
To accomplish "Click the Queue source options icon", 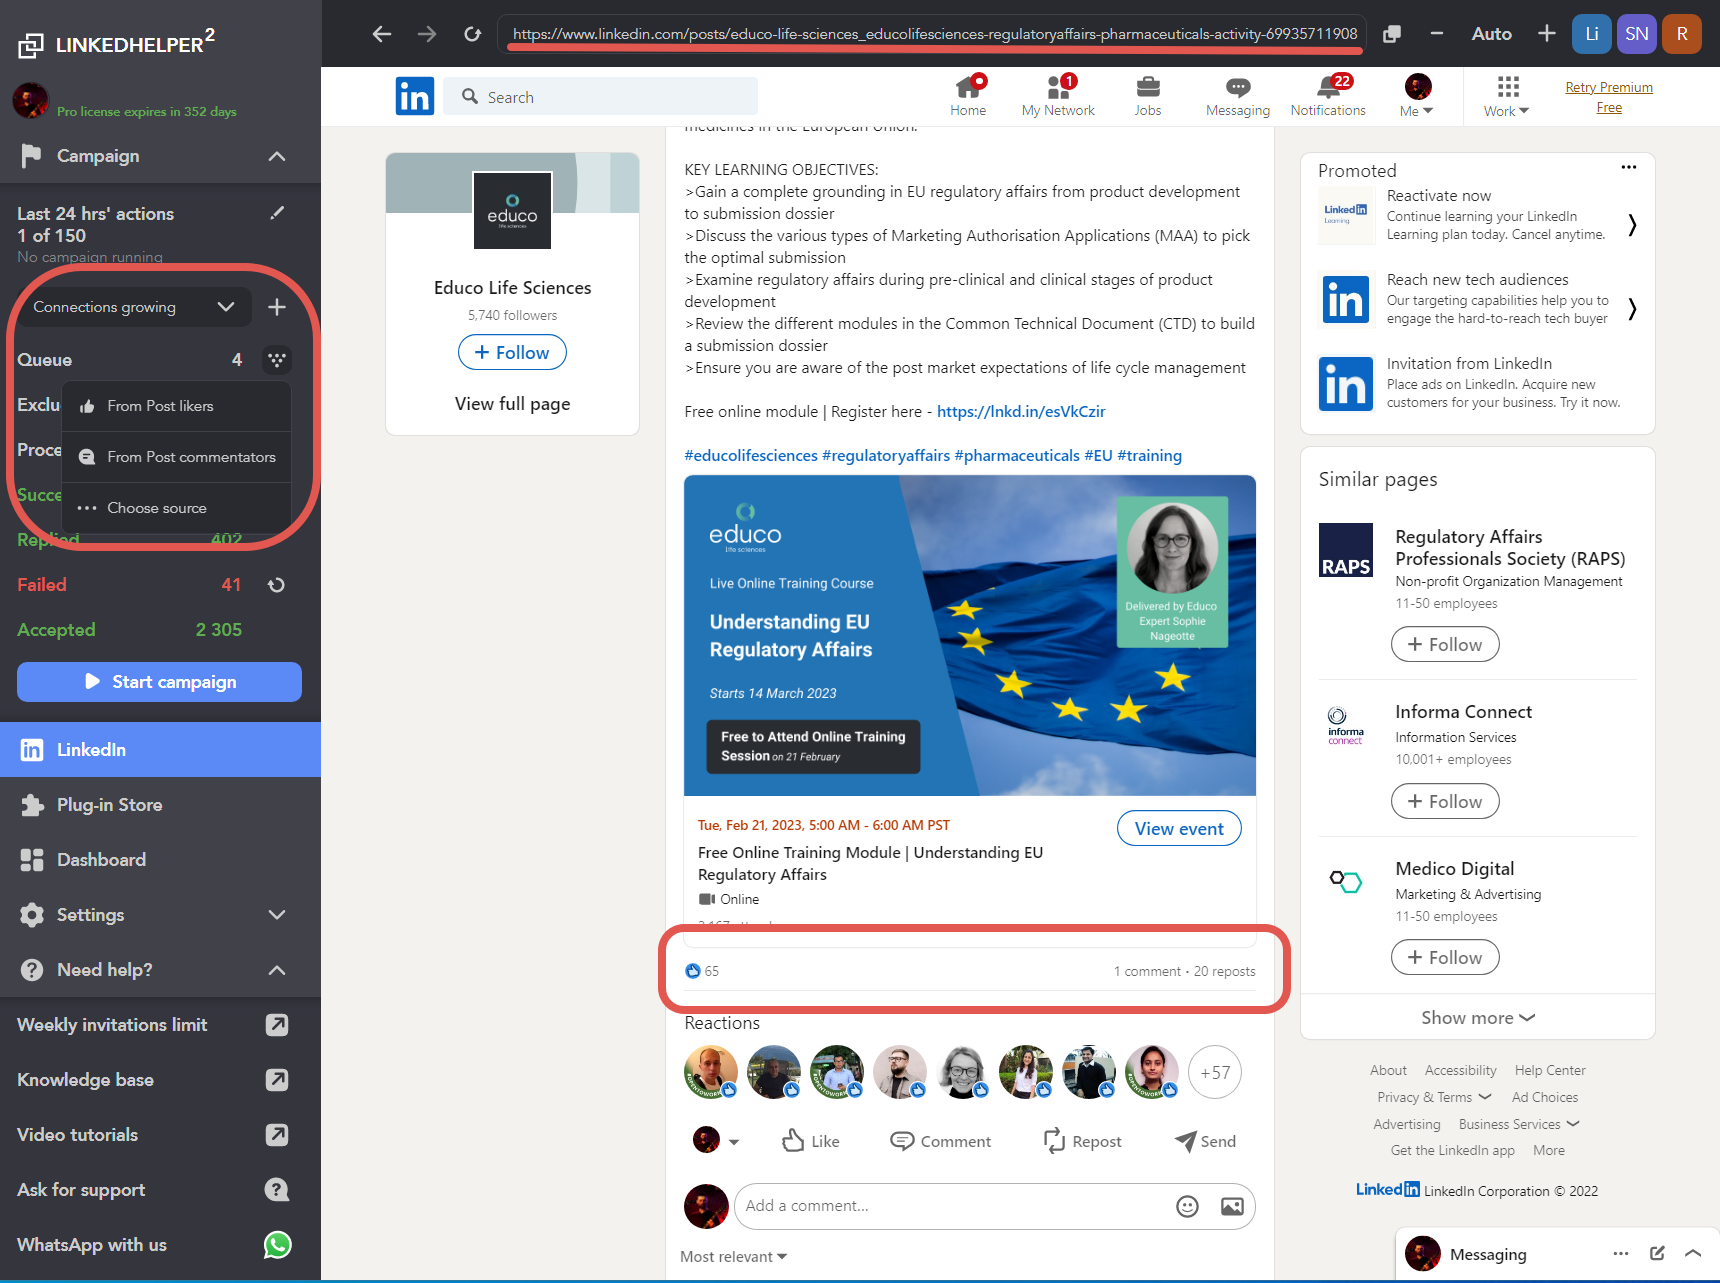I will (x=277, y=359).
